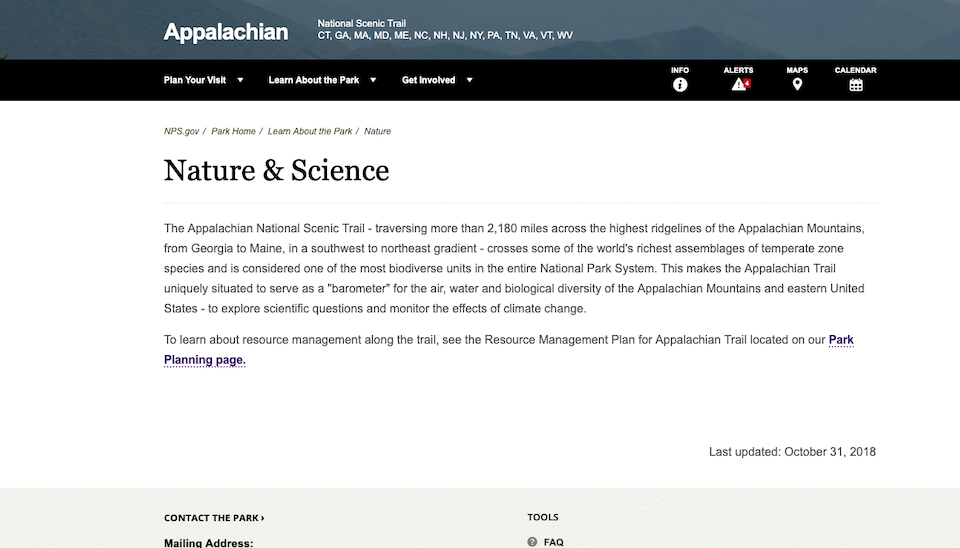960x548 pixels.
Task: Click the state abbreviations list text
Action: pos(445,36)
